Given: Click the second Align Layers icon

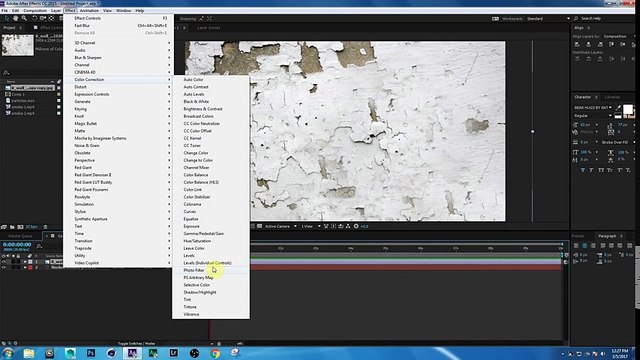Looking at the screenshot, I should [589, 44].
